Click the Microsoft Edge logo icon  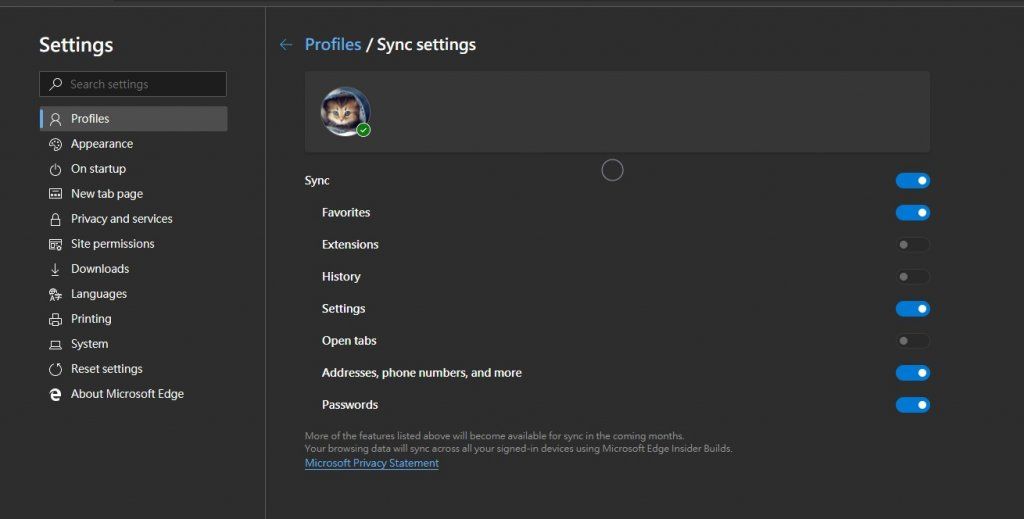[x=56, y=394]
